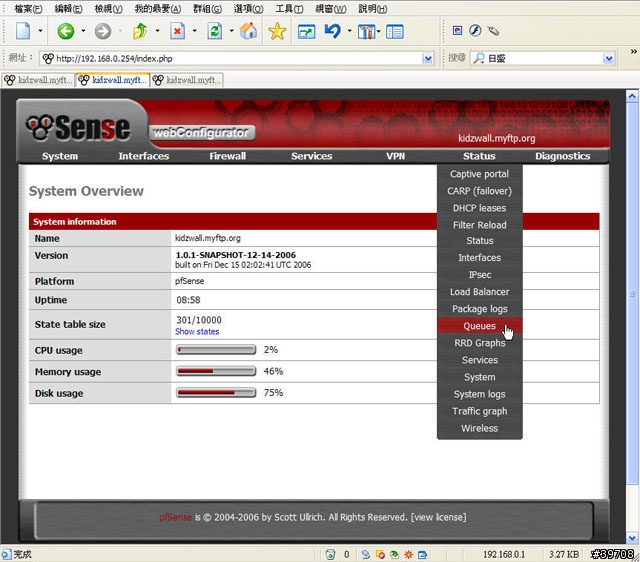Select RRD Graphs in the Status menu
The width and height of the screenshot is (640, 562).
click(480, 343)
